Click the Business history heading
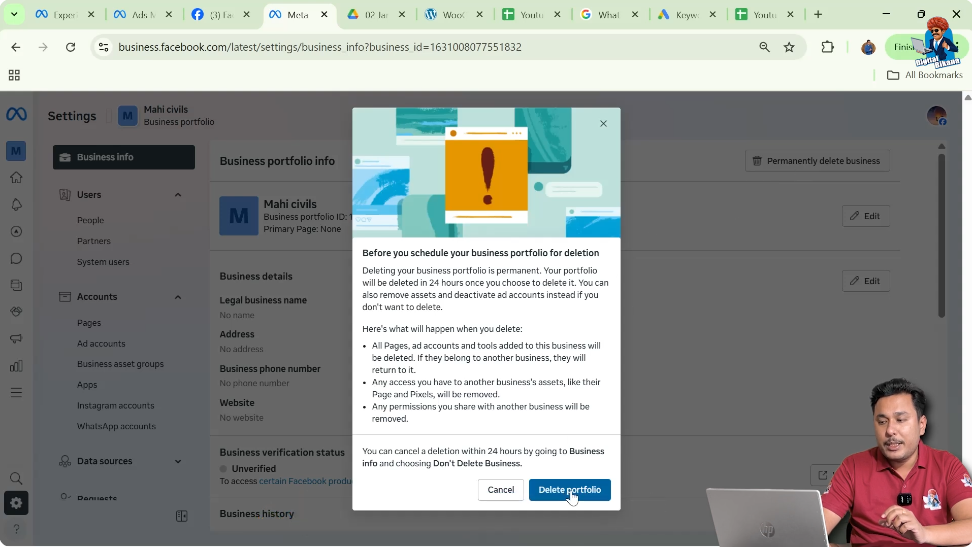The width and height of the screenshot is (972, 548). pos(257,514)
